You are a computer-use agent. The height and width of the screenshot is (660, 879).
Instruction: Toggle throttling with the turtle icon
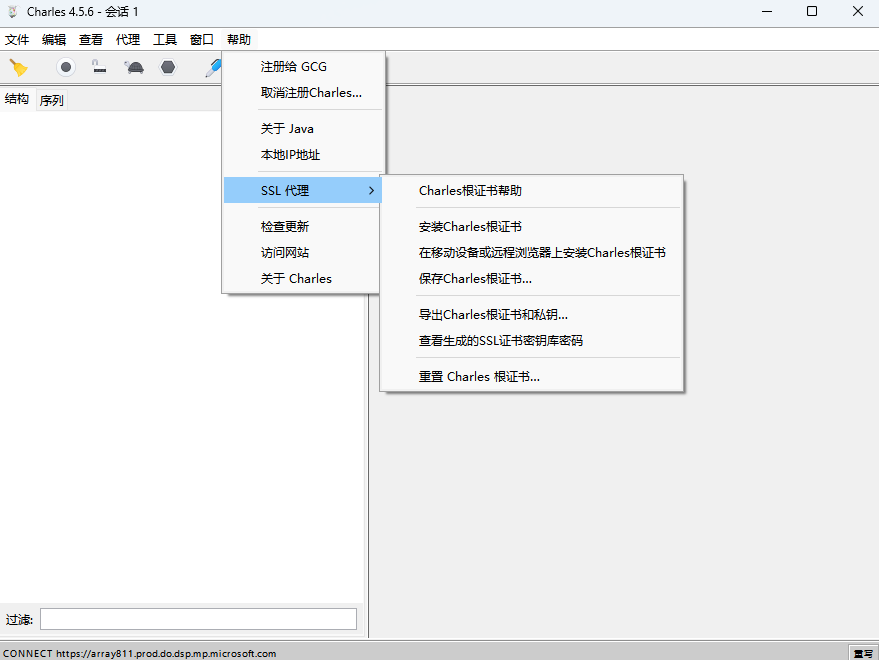134,67
